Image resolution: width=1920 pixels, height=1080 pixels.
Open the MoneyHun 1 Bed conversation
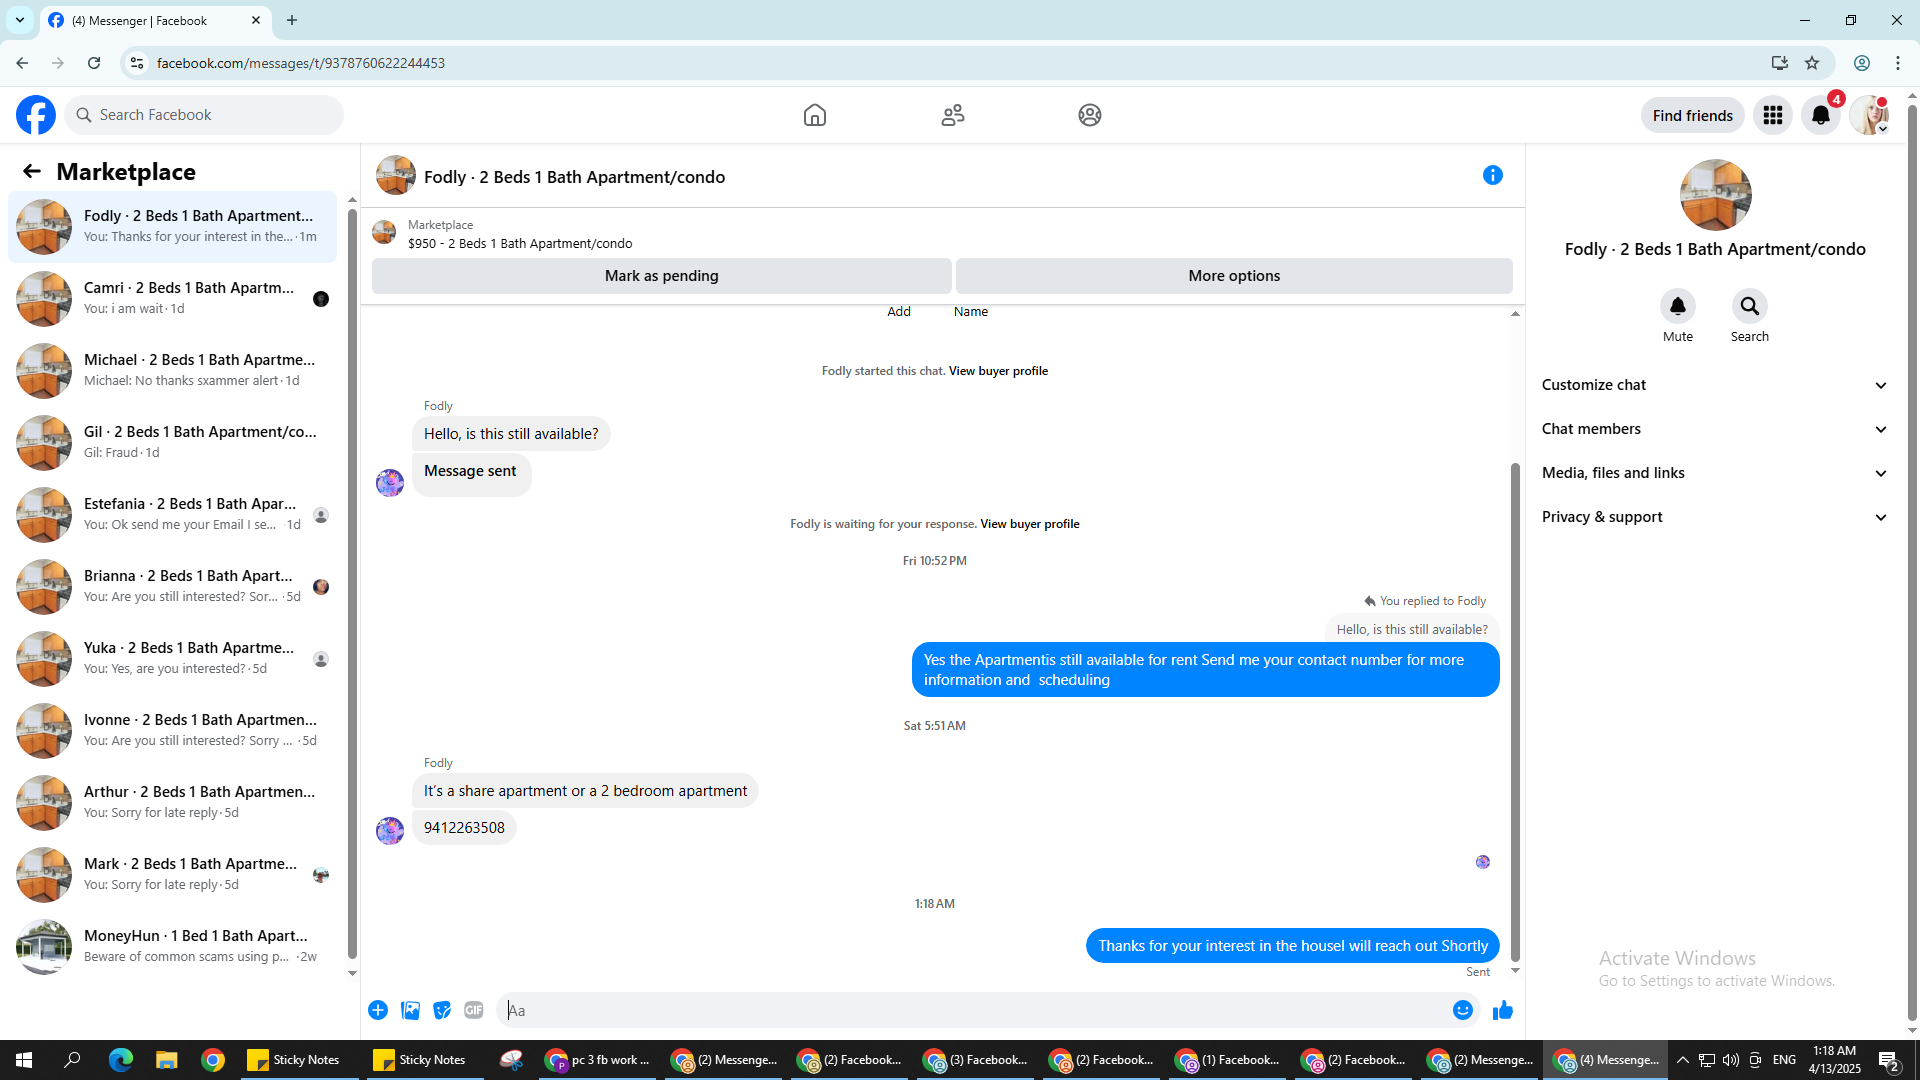coord(173,946)
